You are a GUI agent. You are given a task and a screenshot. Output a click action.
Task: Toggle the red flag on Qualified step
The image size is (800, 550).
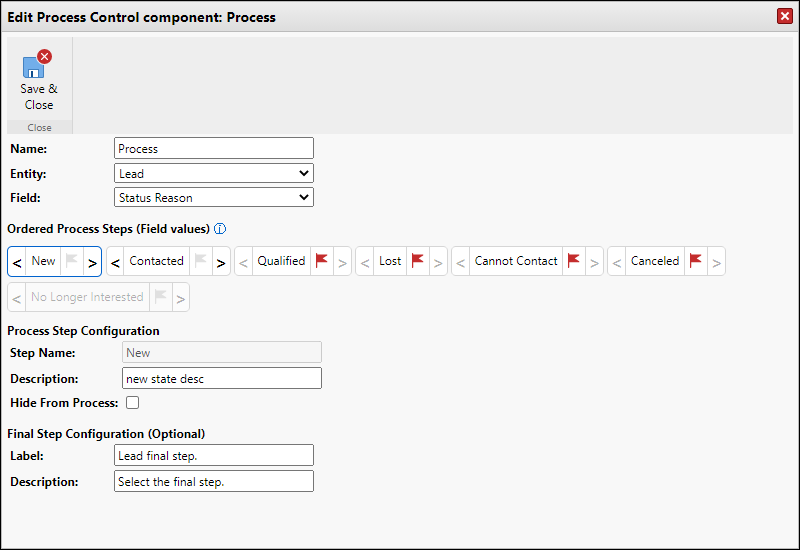(x=322, y=261)
